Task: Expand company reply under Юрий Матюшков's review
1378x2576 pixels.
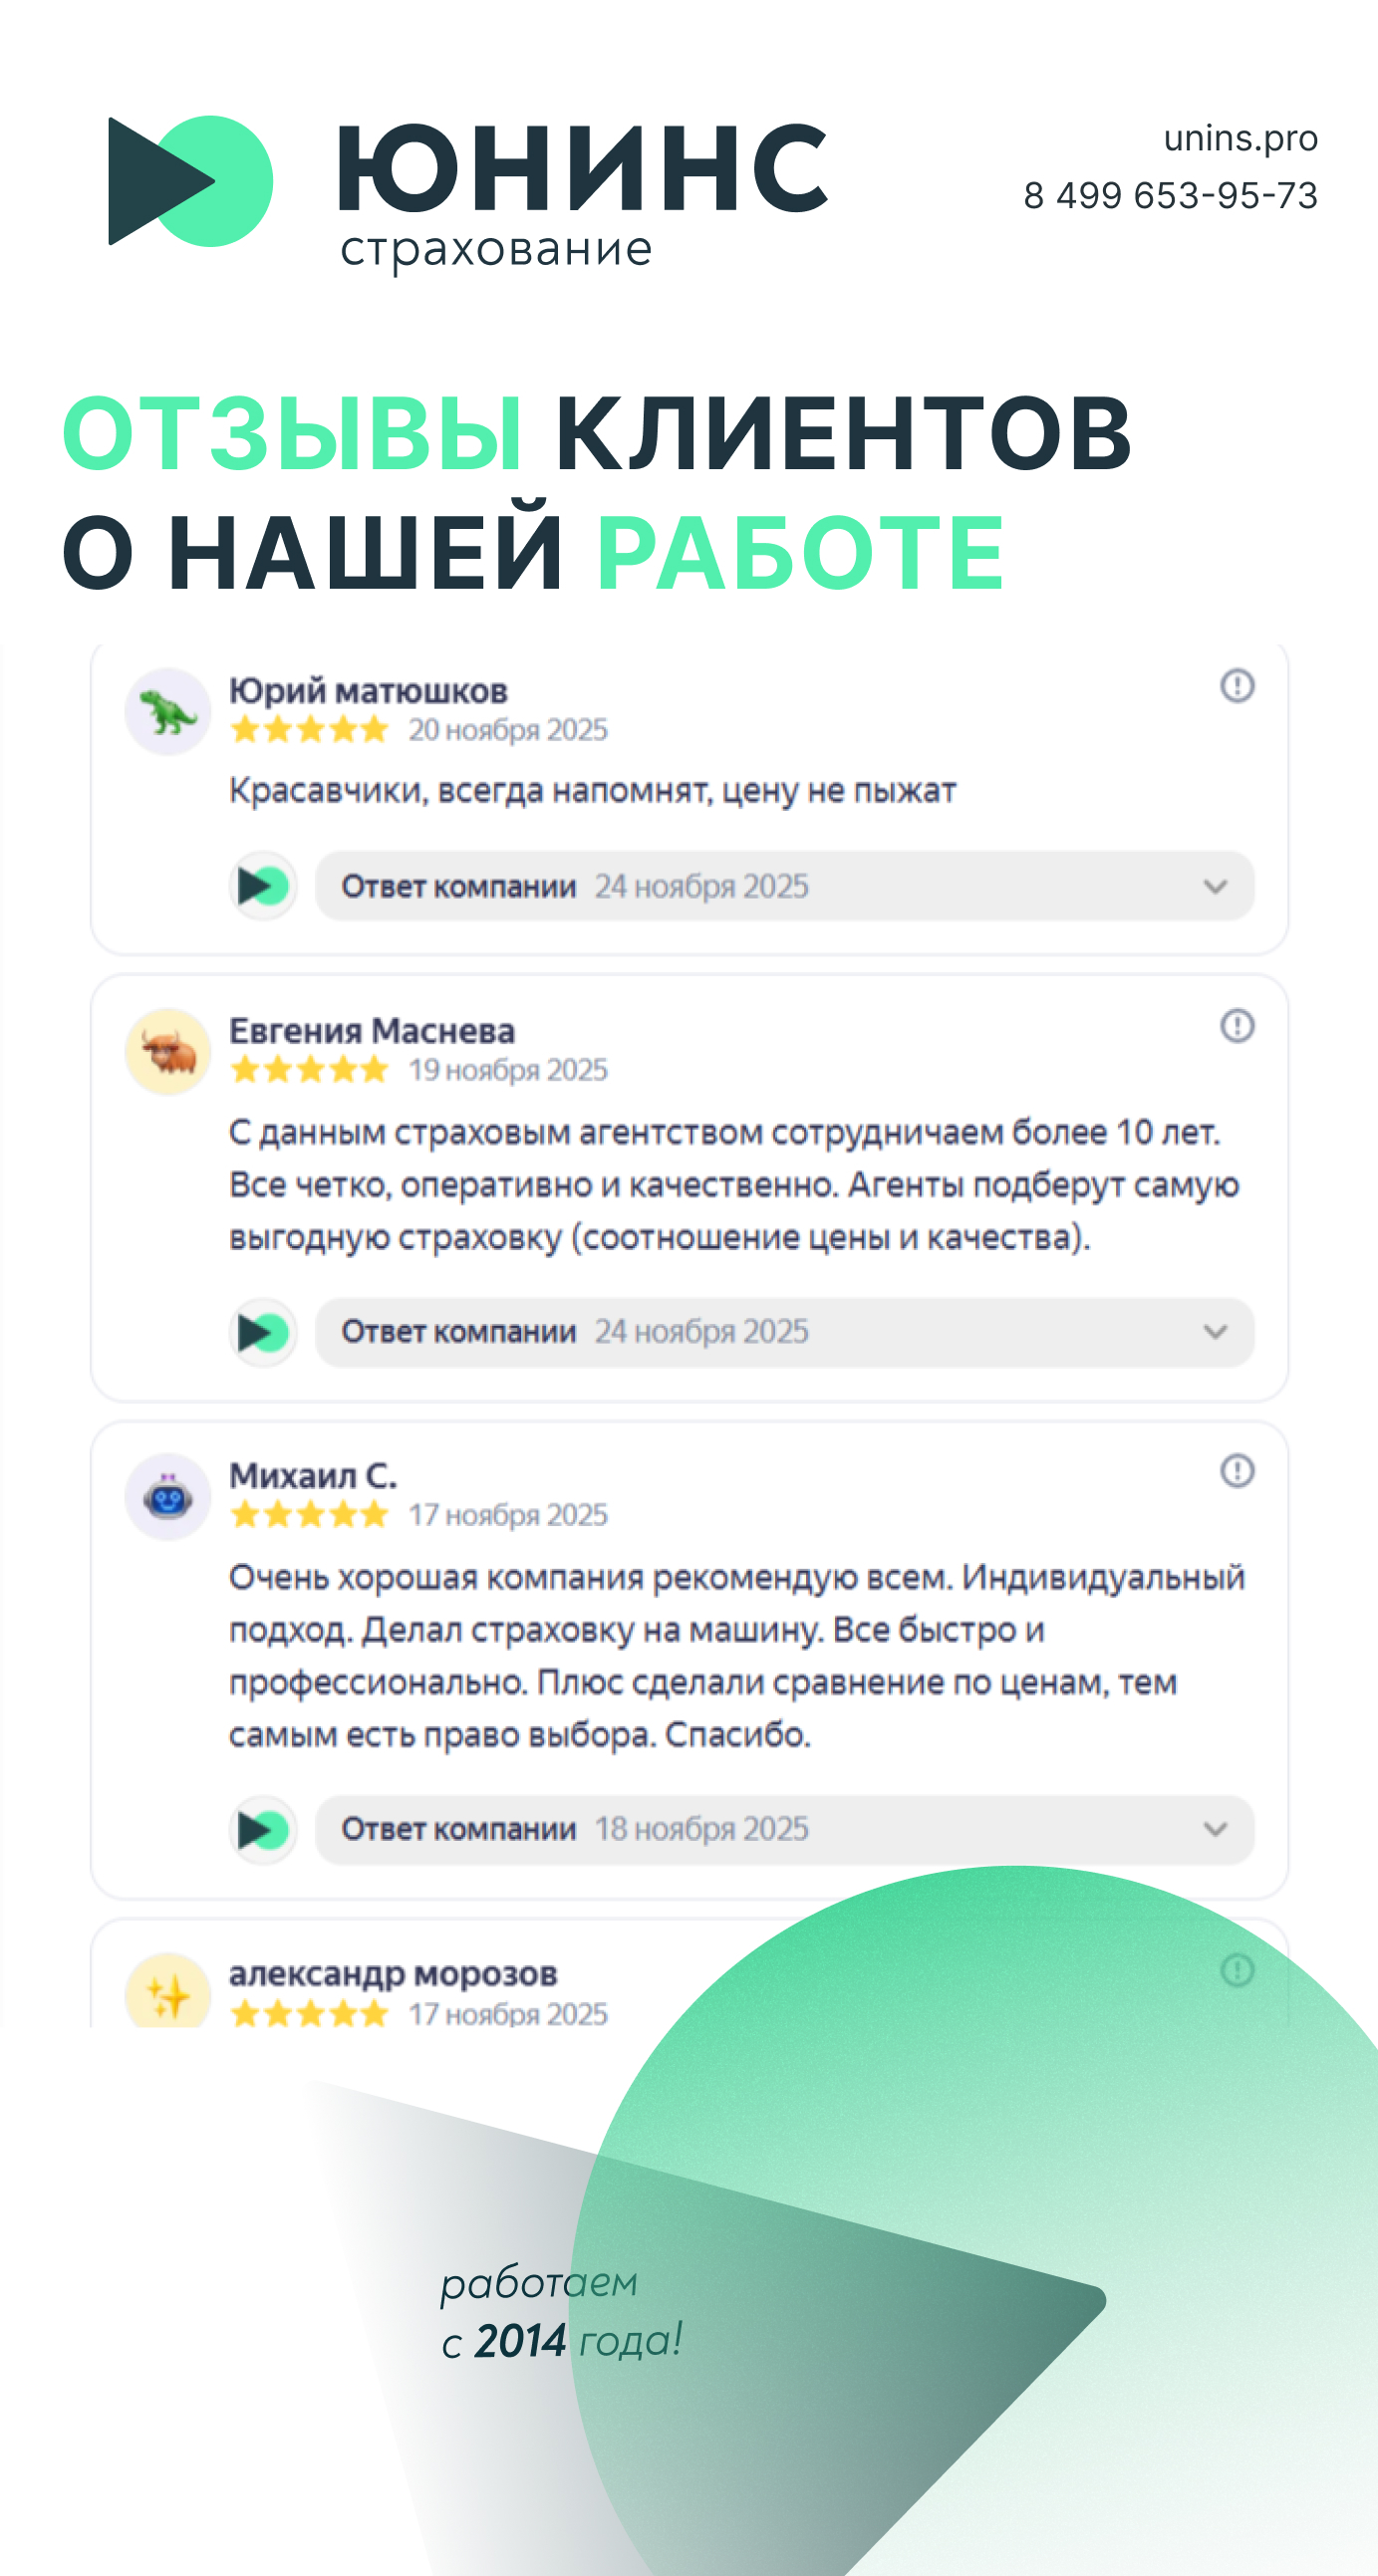Action: tap(1215, 887)
